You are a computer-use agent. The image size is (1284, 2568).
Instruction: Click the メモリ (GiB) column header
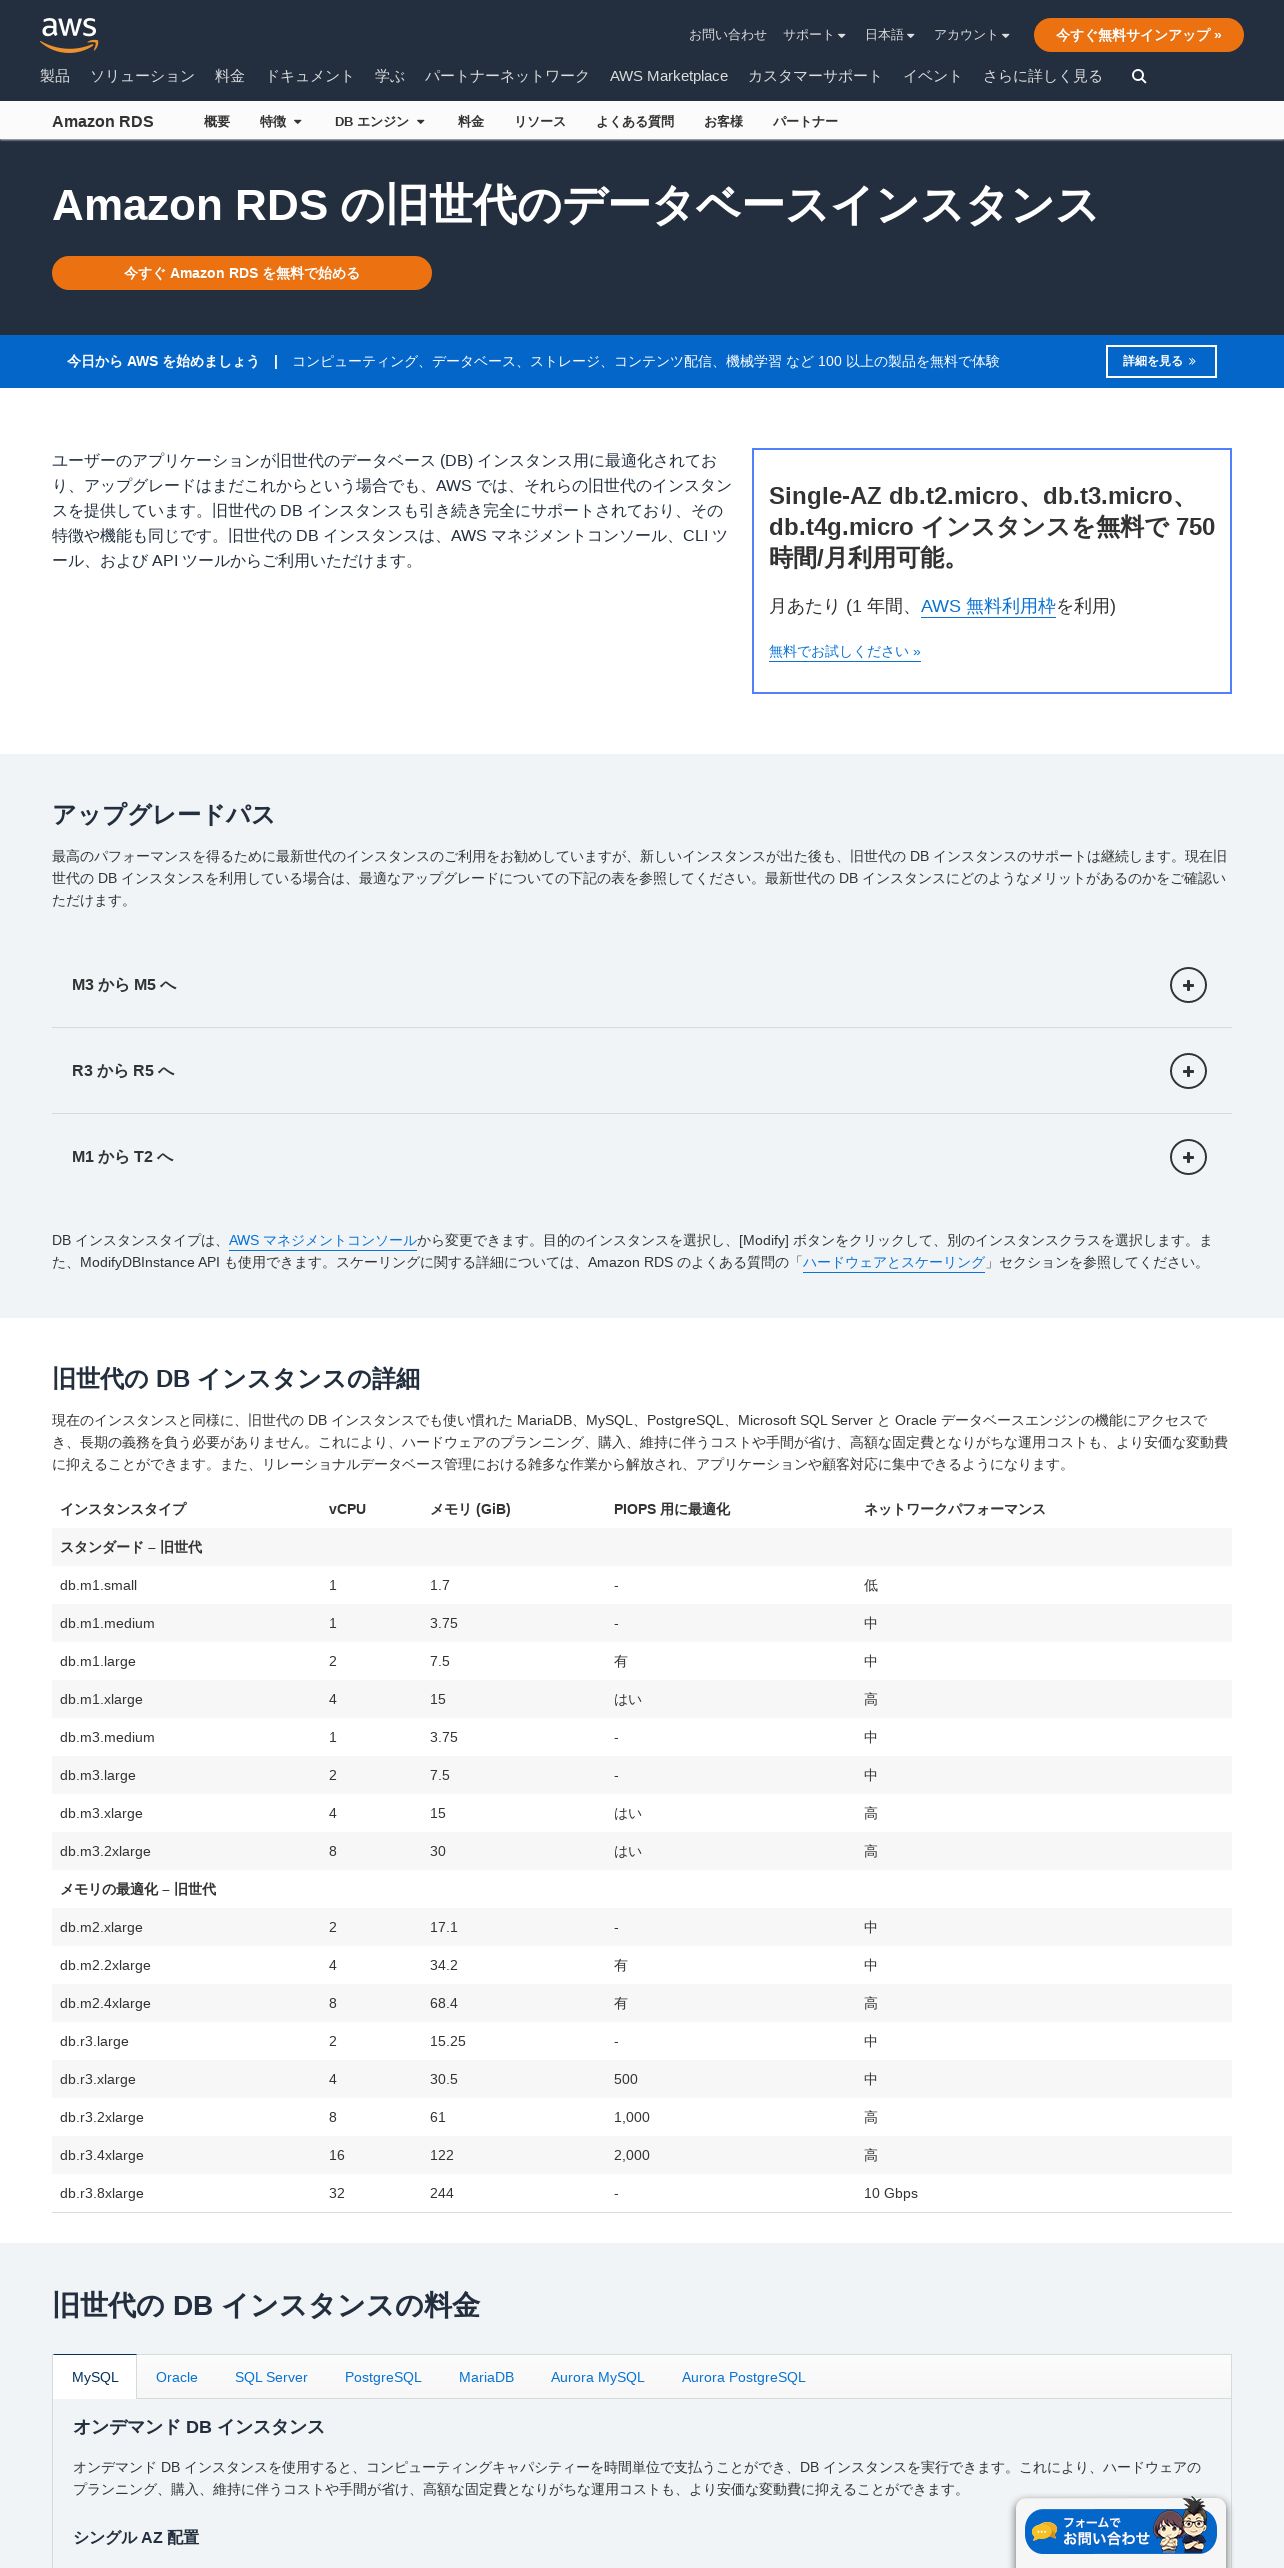point(470,1509)
